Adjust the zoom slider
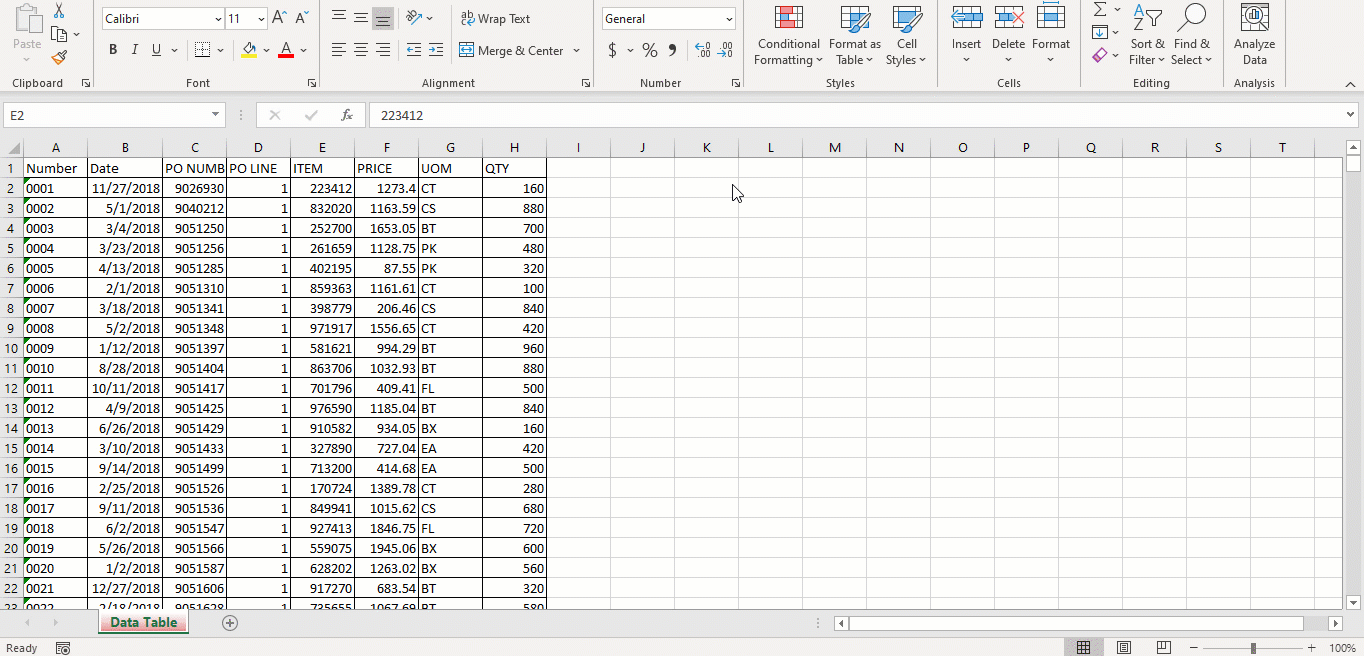Image resolution: width=1364 pixels, height=656 pixels. 1255,647
